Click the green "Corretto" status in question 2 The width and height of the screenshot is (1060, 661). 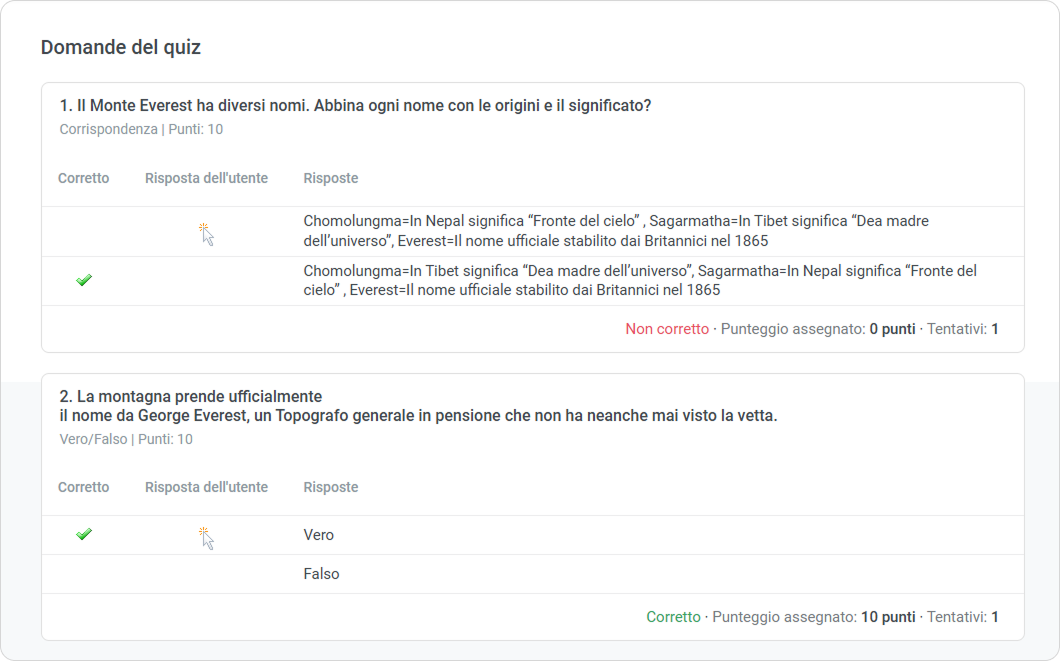point(673,617)
